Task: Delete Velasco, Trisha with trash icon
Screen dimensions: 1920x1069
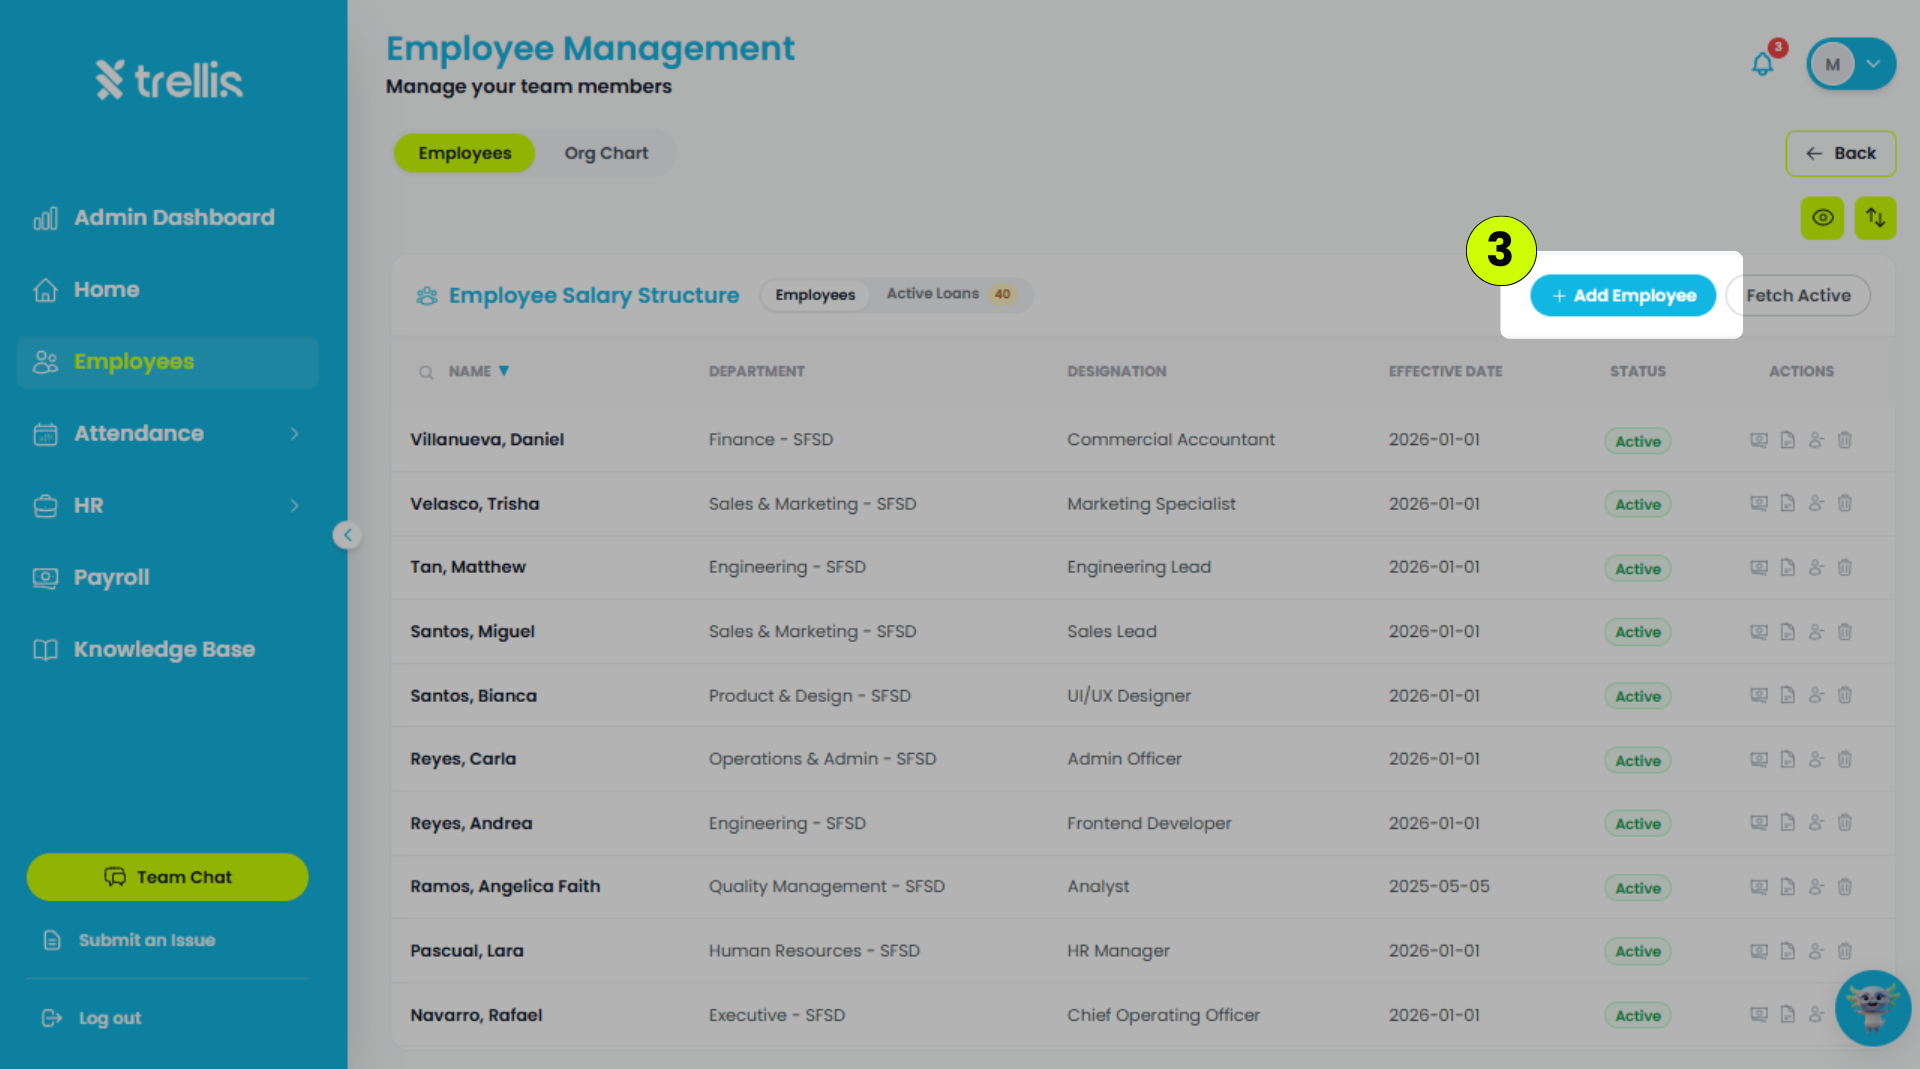Action: coord(1845,503)
